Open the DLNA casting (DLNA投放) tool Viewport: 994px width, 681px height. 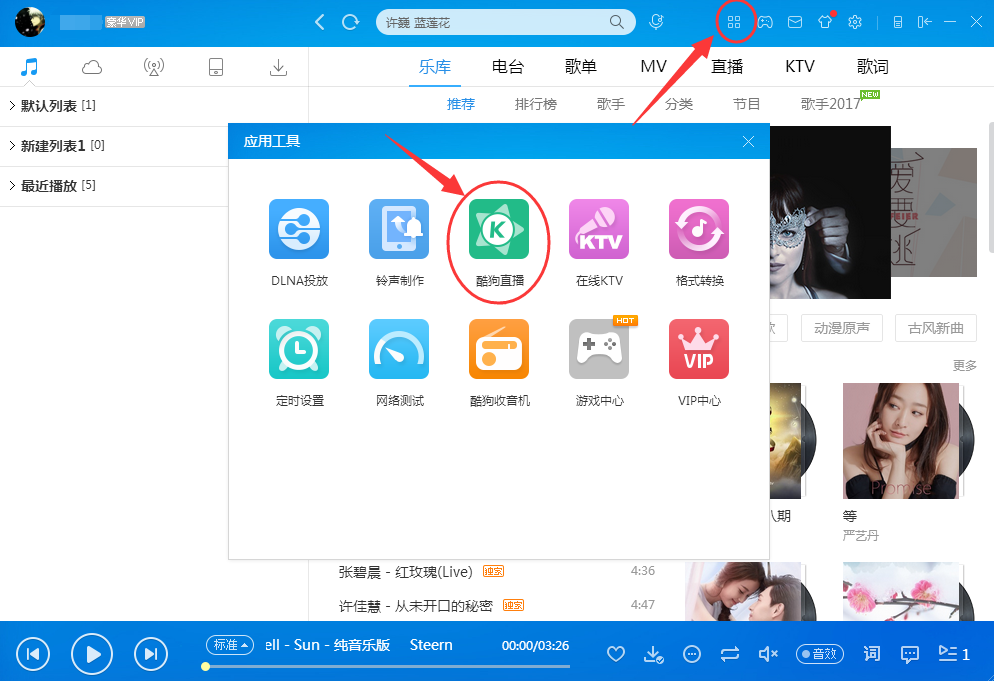tap(298, 229)
